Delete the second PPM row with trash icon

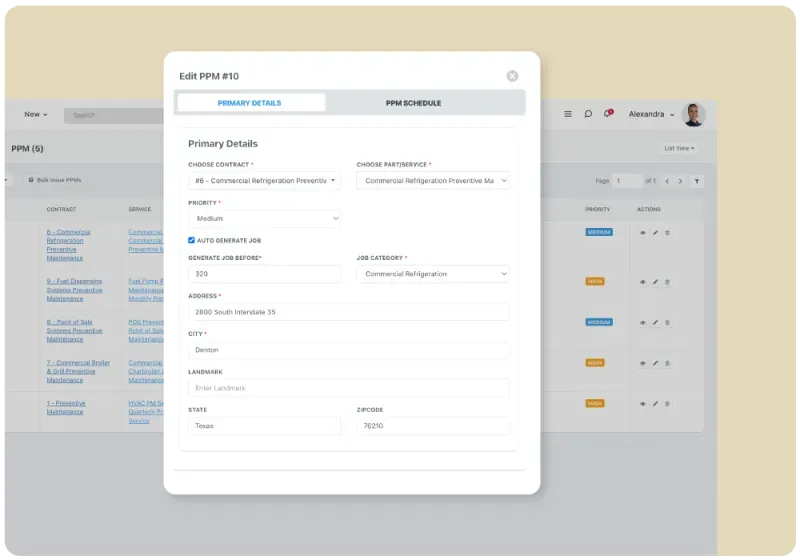(668, 282)
